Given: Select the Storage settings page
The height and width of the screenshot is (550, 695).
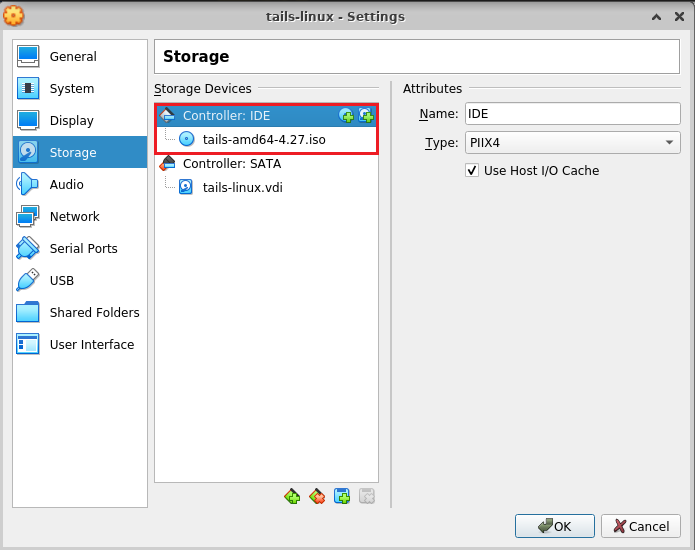Looking at the screenshot, I should pos(80,152).
